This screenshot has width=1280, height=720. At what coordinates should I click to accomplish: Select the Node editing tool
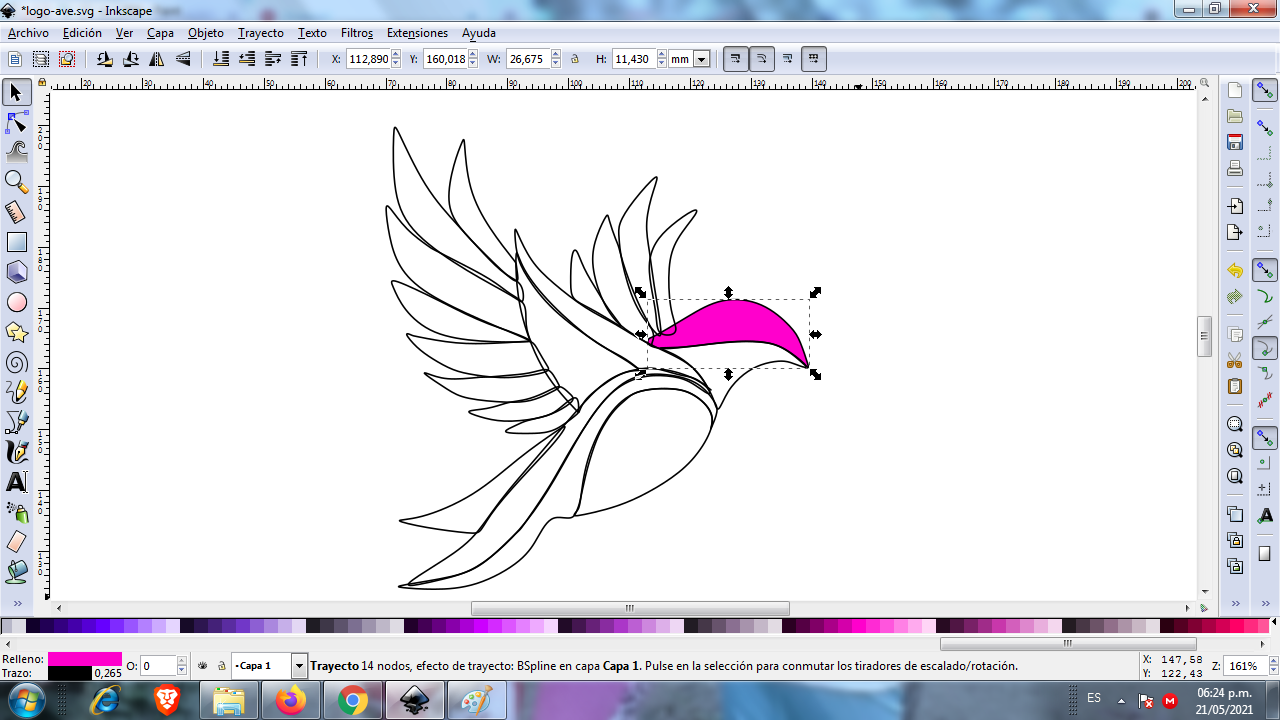(x=16, y=123)
